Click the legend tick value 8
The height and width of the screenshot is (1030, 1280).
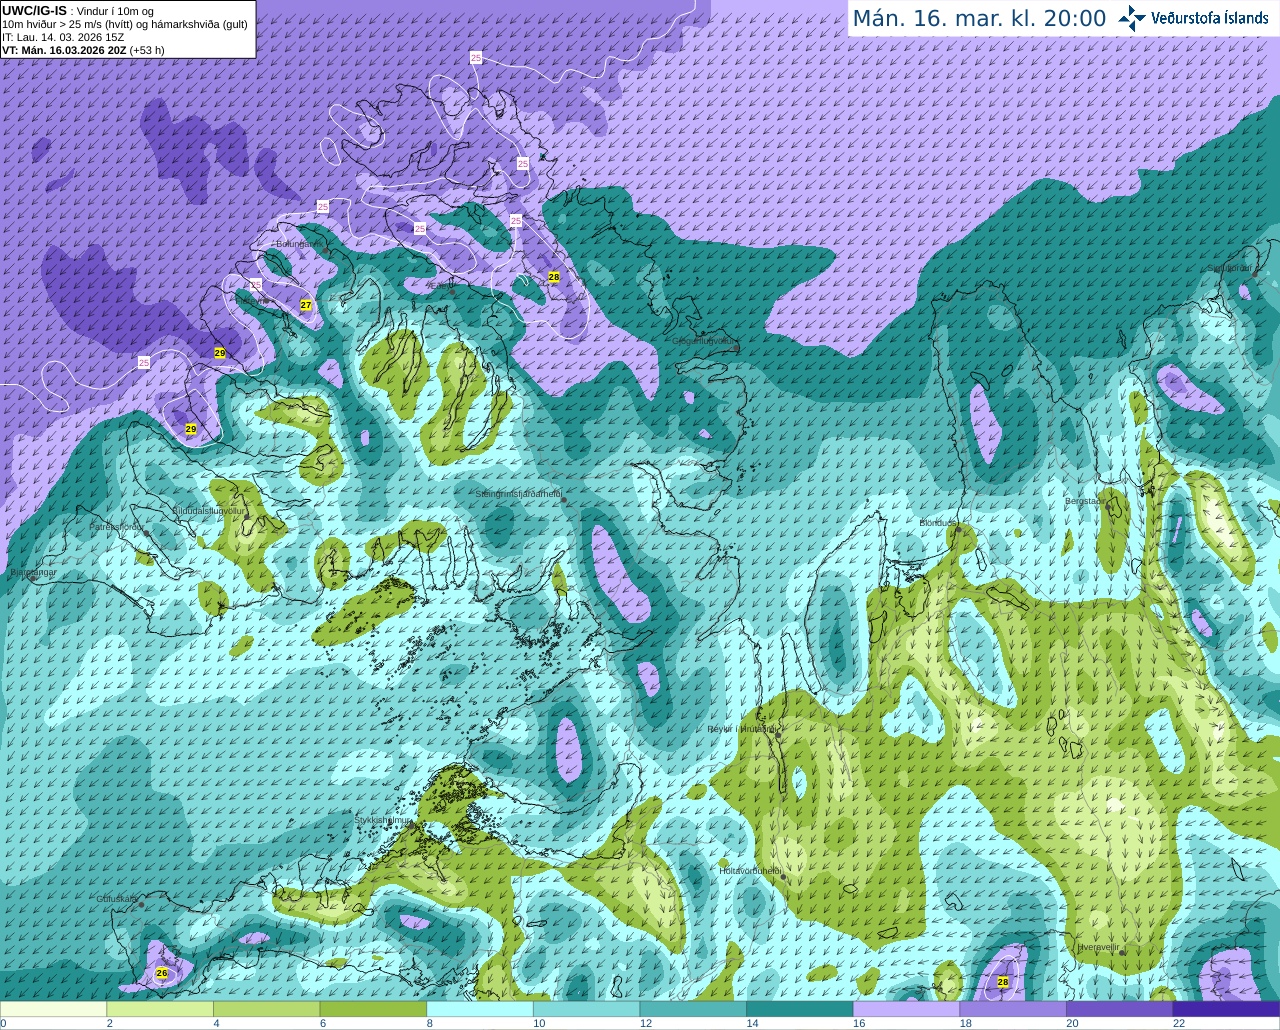tap(429, 1024)
